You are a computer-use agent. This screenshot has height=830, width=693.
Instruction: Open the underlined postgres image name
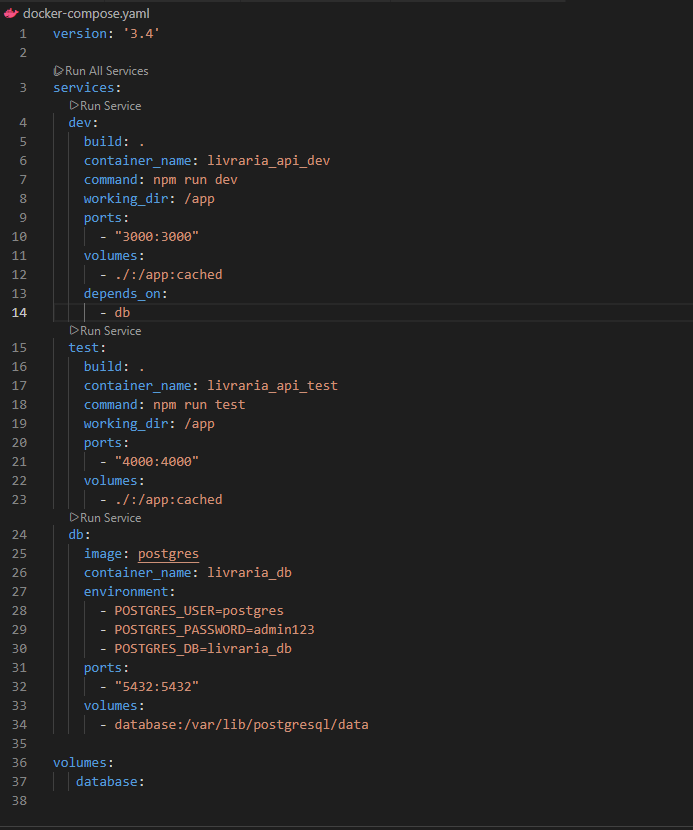168,555
